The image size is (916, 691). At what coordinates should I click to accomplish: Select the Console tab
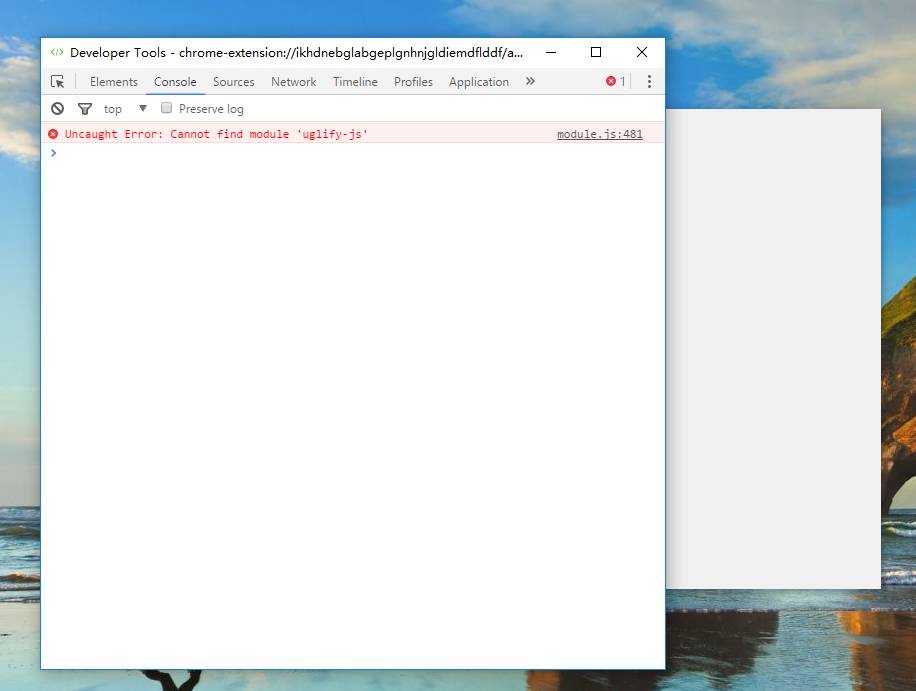[x=175, y=82]
